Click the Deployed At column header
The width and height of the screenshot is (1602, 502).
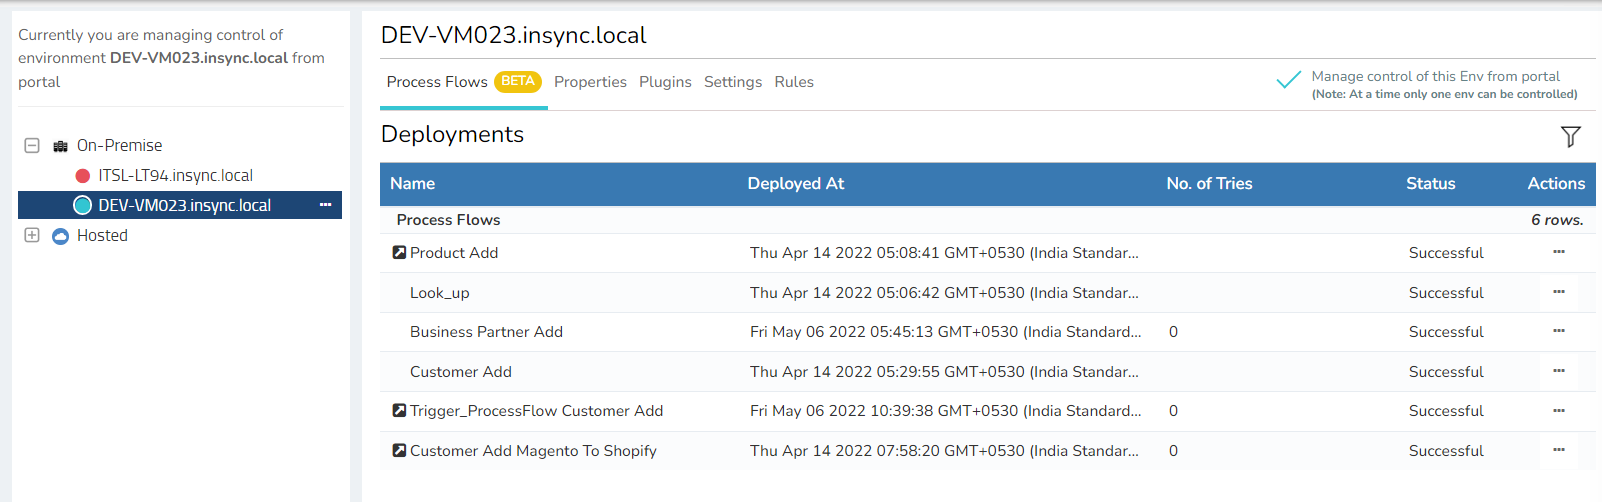pyautogui.click(x=795, y=184)
